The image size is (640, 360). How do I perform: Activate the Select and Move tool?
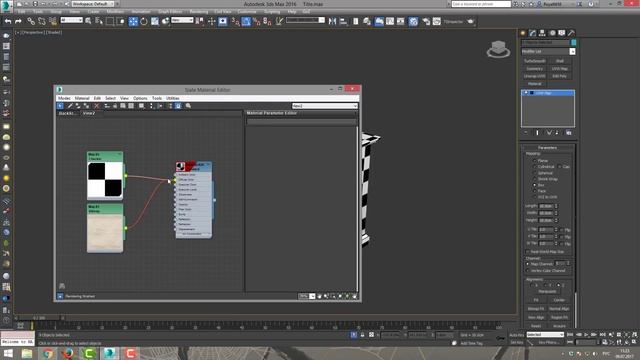[x=133, y=21]
